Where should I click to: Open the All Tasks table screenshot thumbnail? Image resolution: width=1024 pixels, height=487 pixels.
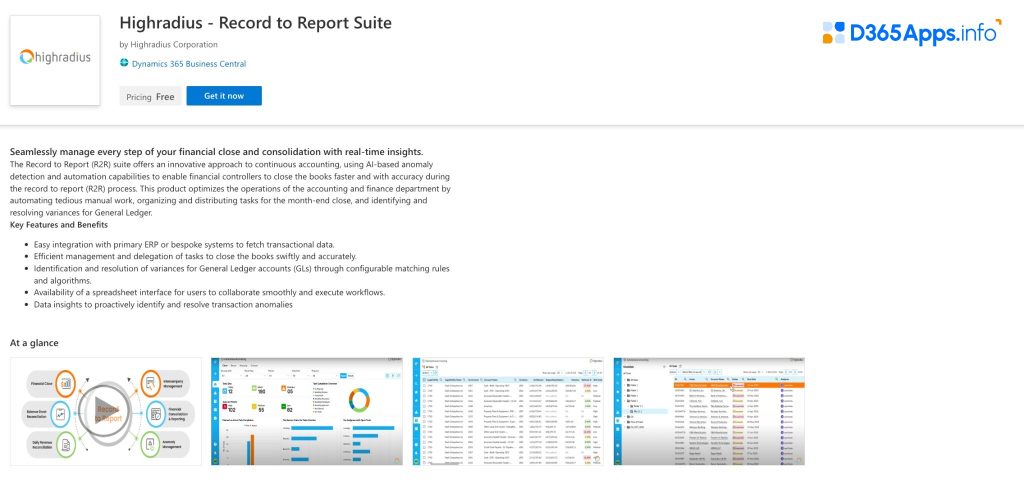[508, 411]
